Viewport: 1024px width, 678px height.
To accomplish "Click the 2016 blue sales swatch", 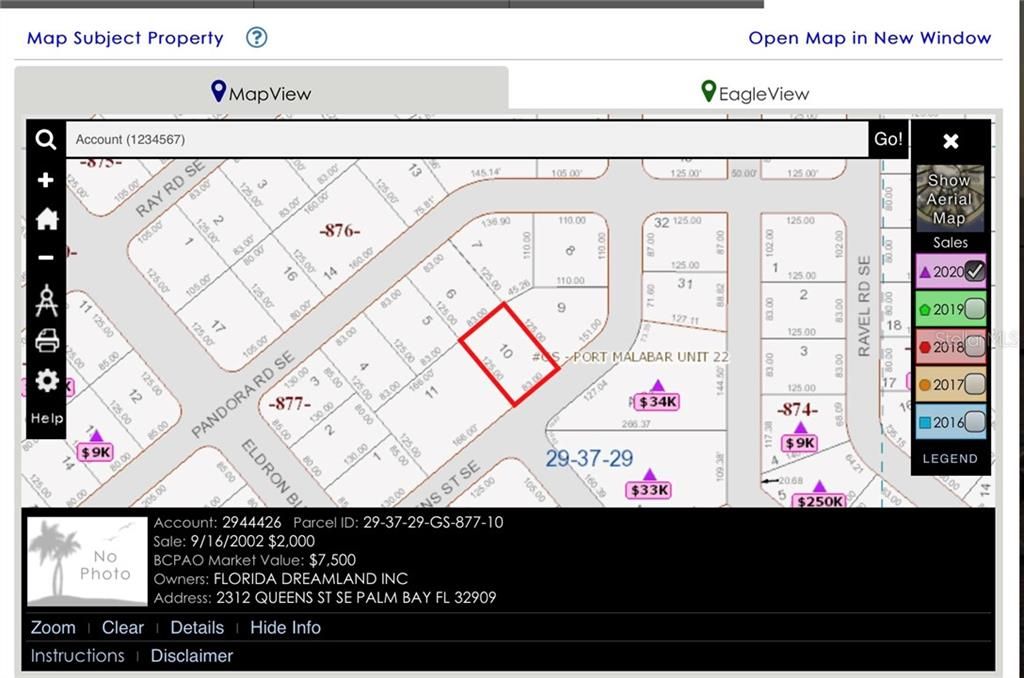I will (926, 422).
